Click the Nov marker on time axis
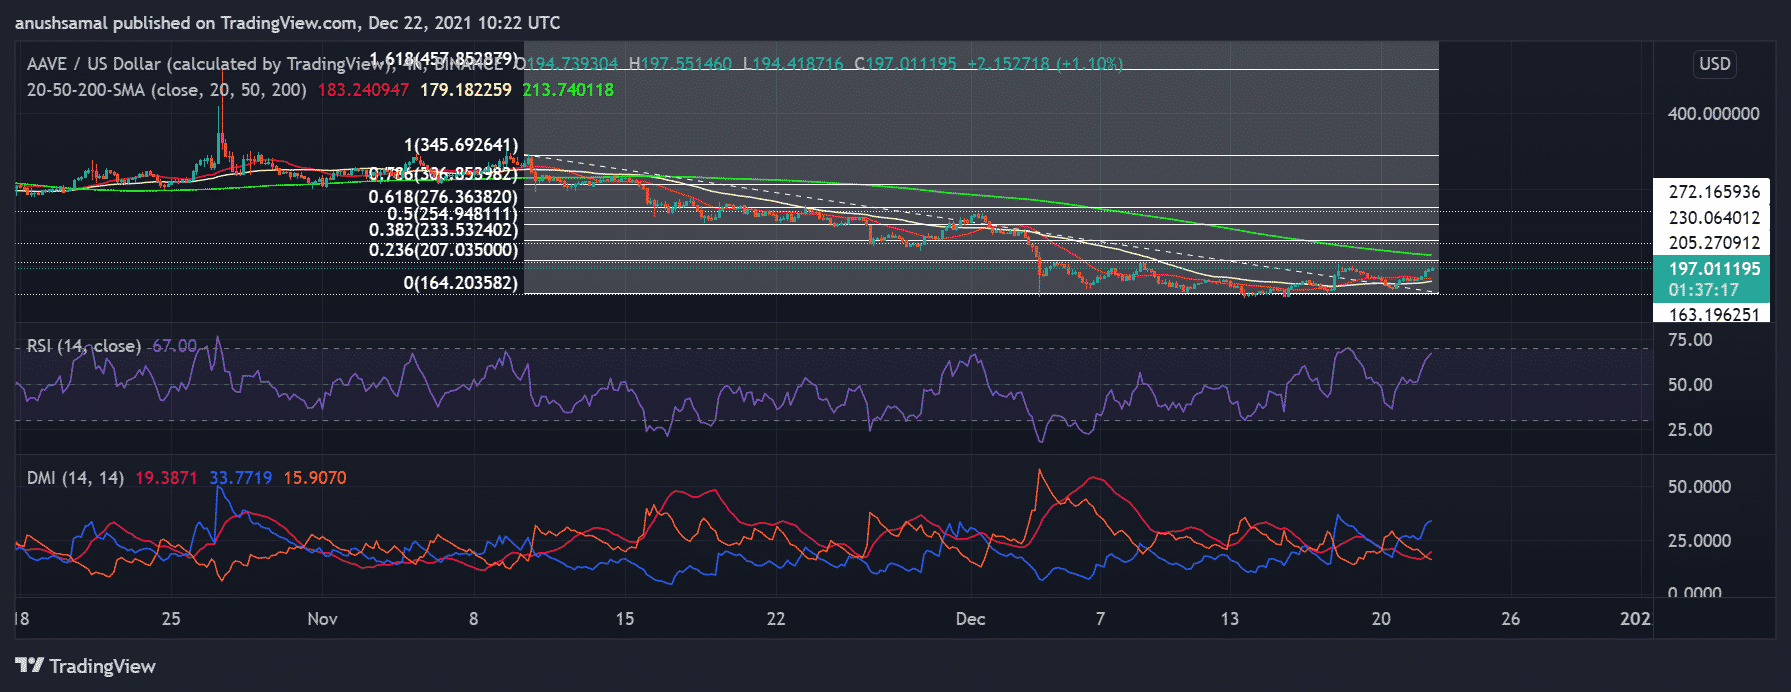Image resolution: width=1791 pixels, height=692 pixels. pos(322,619)
